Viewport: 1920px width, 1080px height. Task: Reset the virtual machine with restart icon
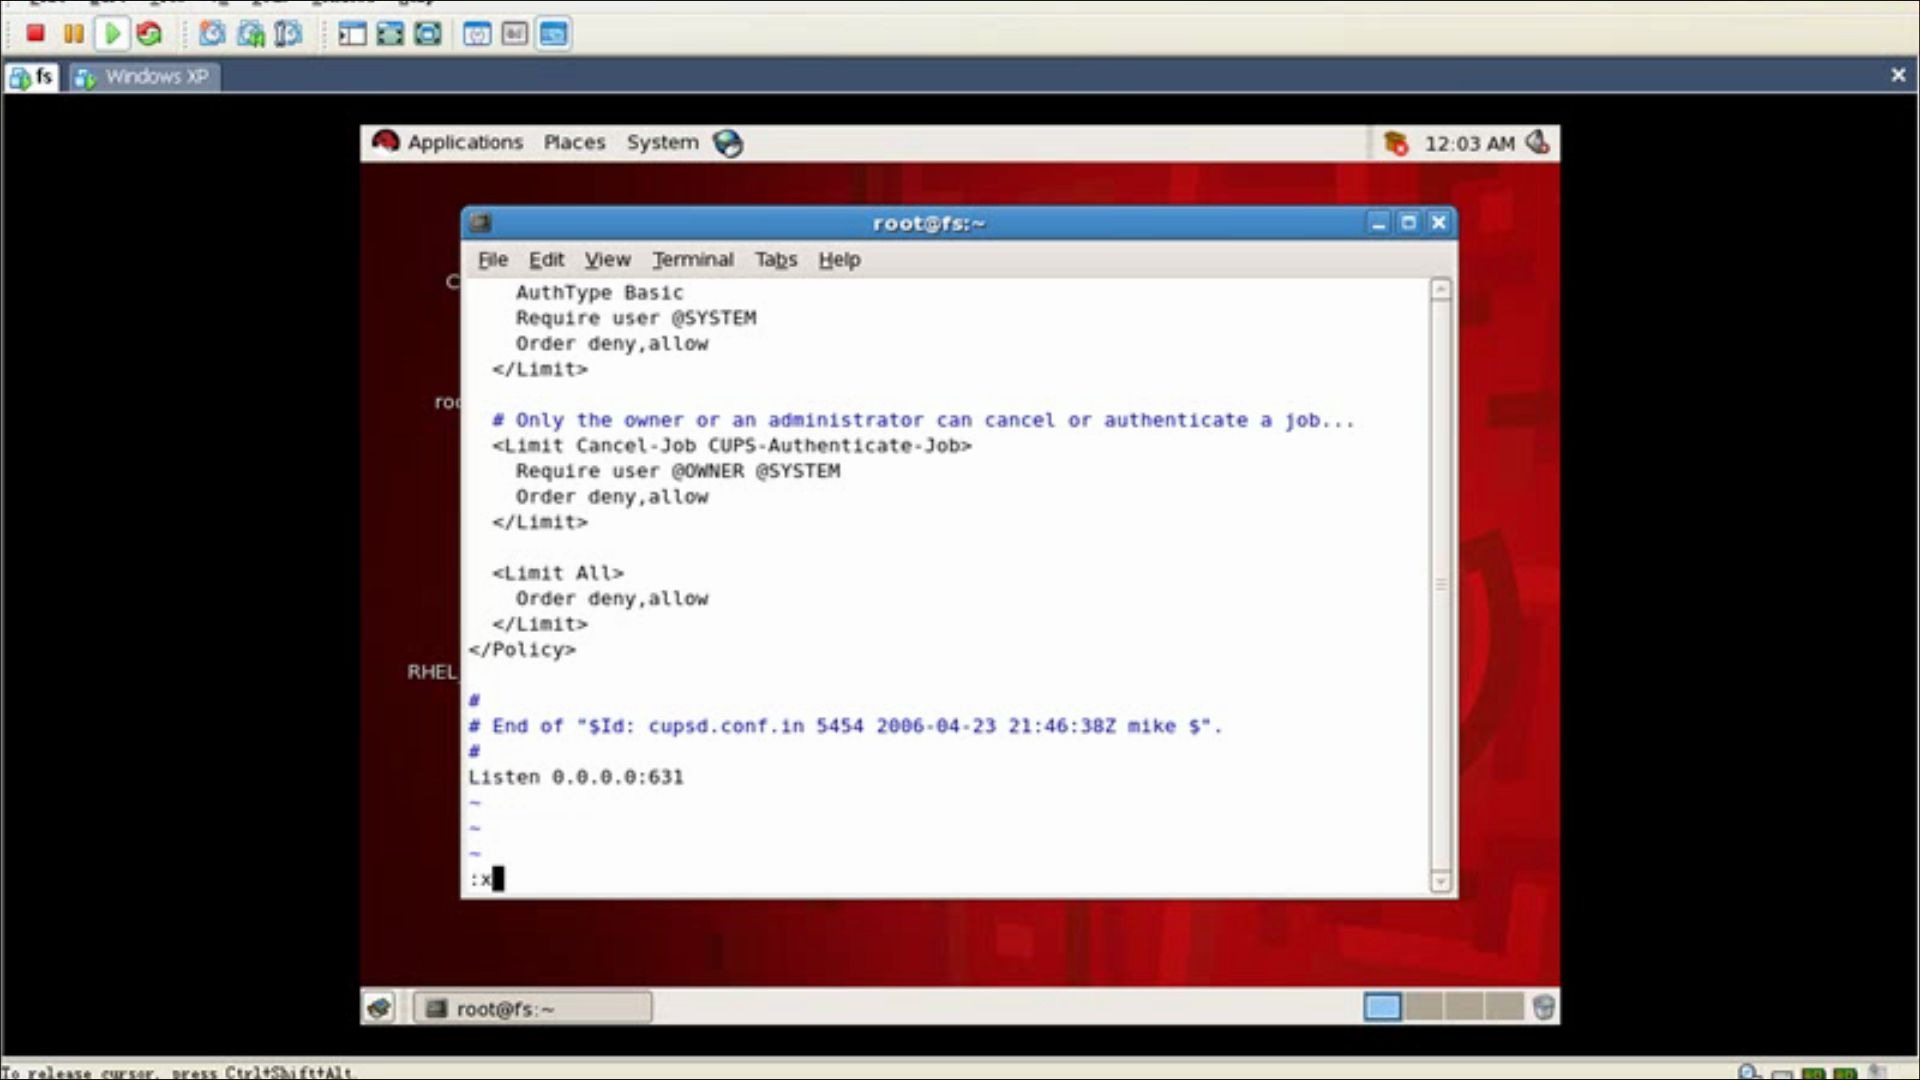pos(150,34)
